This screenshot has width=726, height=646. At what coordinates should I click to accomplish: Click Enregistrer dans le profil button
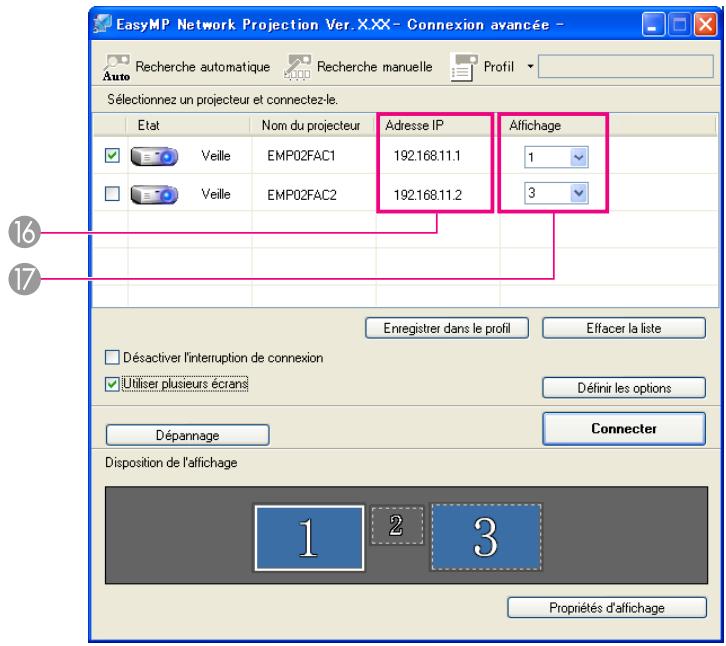pyautogui.click(x=447, y=328)
